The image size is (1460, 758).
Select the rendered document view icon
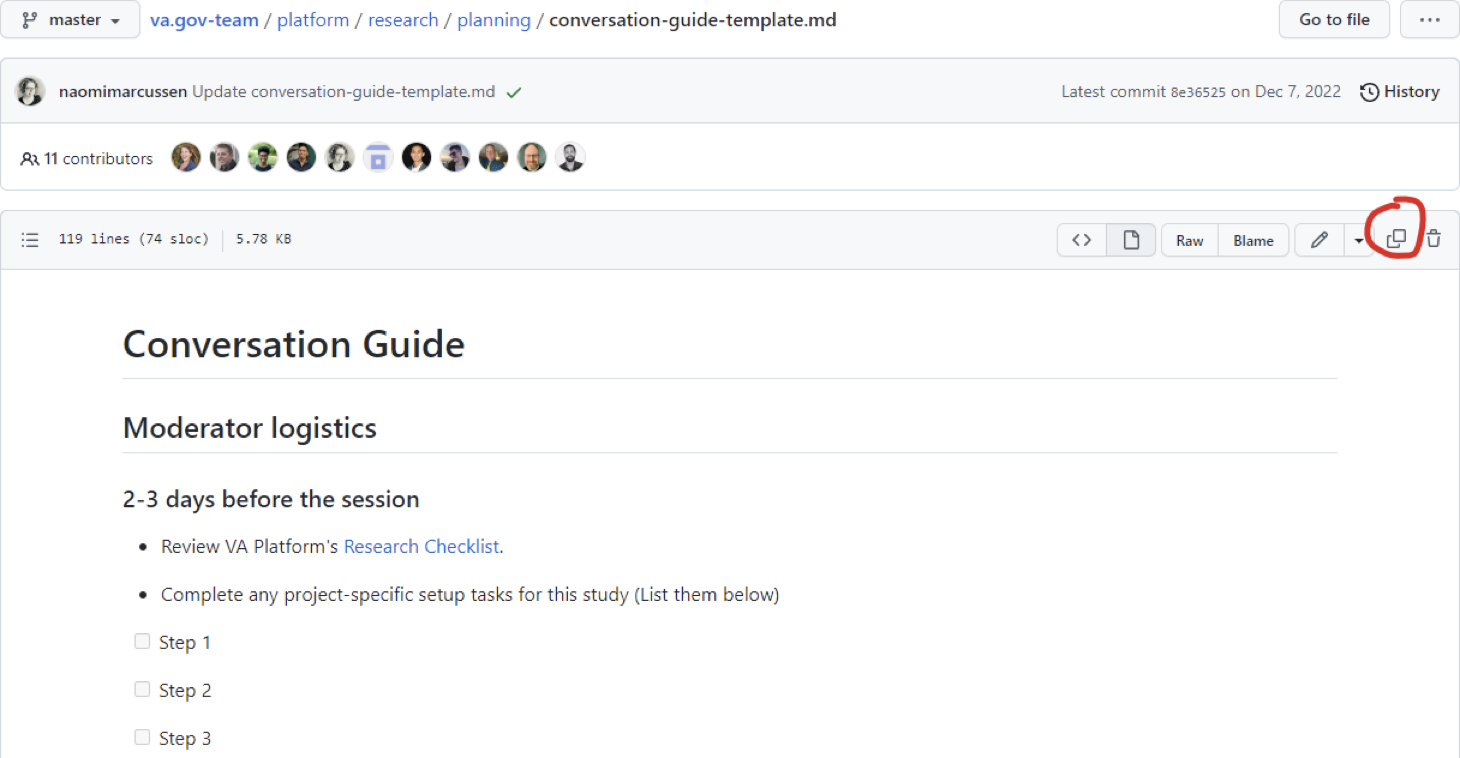coord(1131,240)
